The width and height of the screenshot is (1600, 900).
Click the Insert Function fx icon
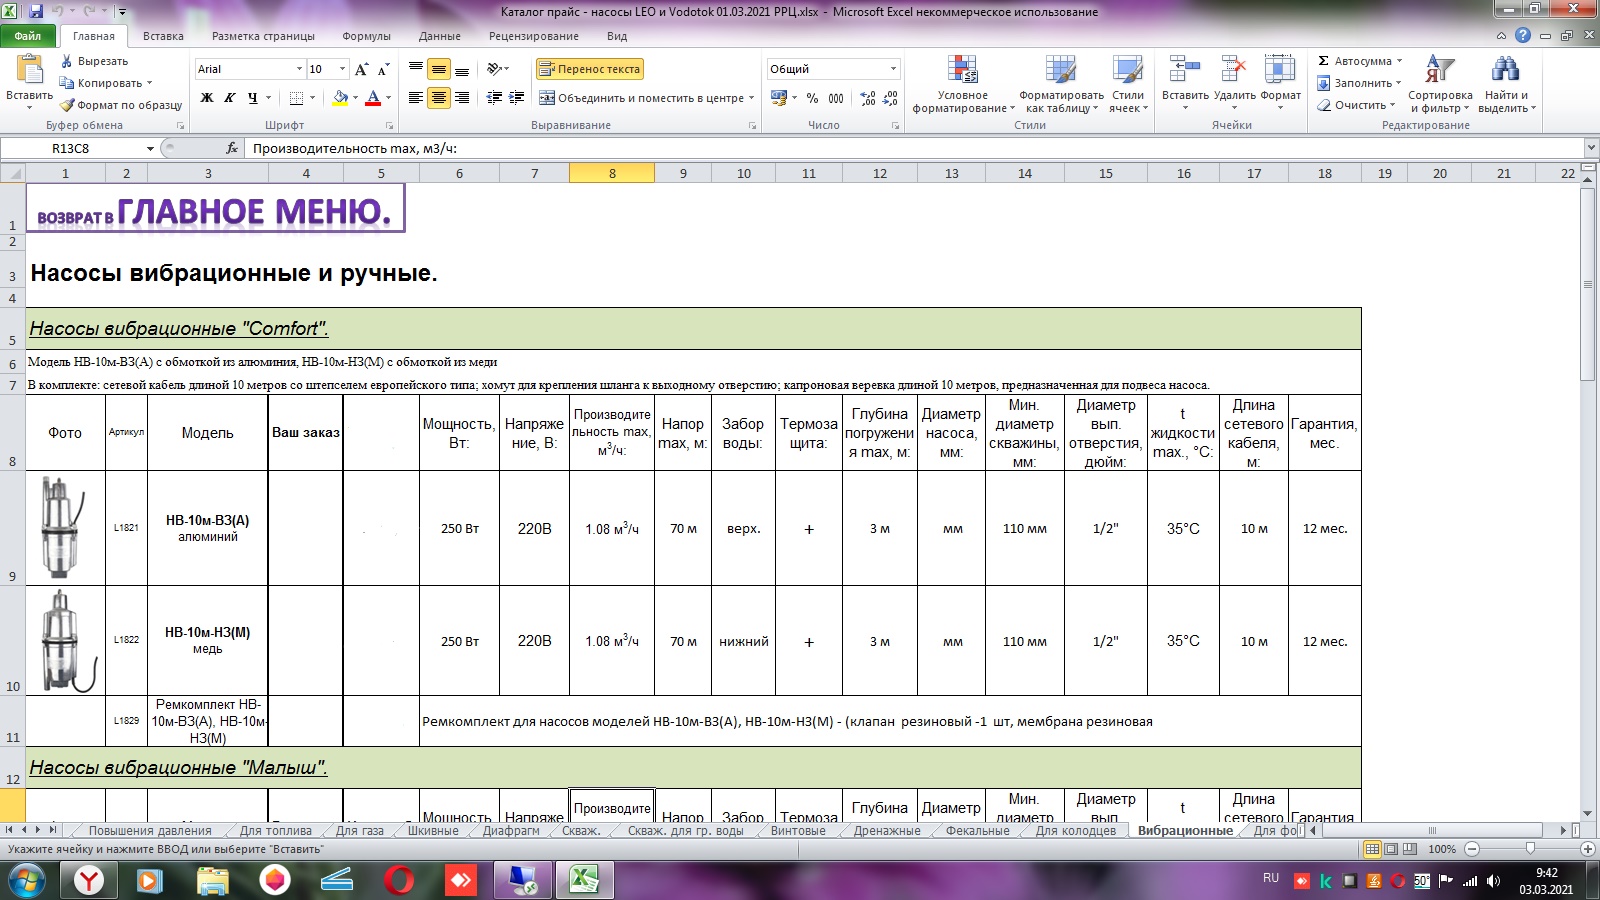[232, 148]
